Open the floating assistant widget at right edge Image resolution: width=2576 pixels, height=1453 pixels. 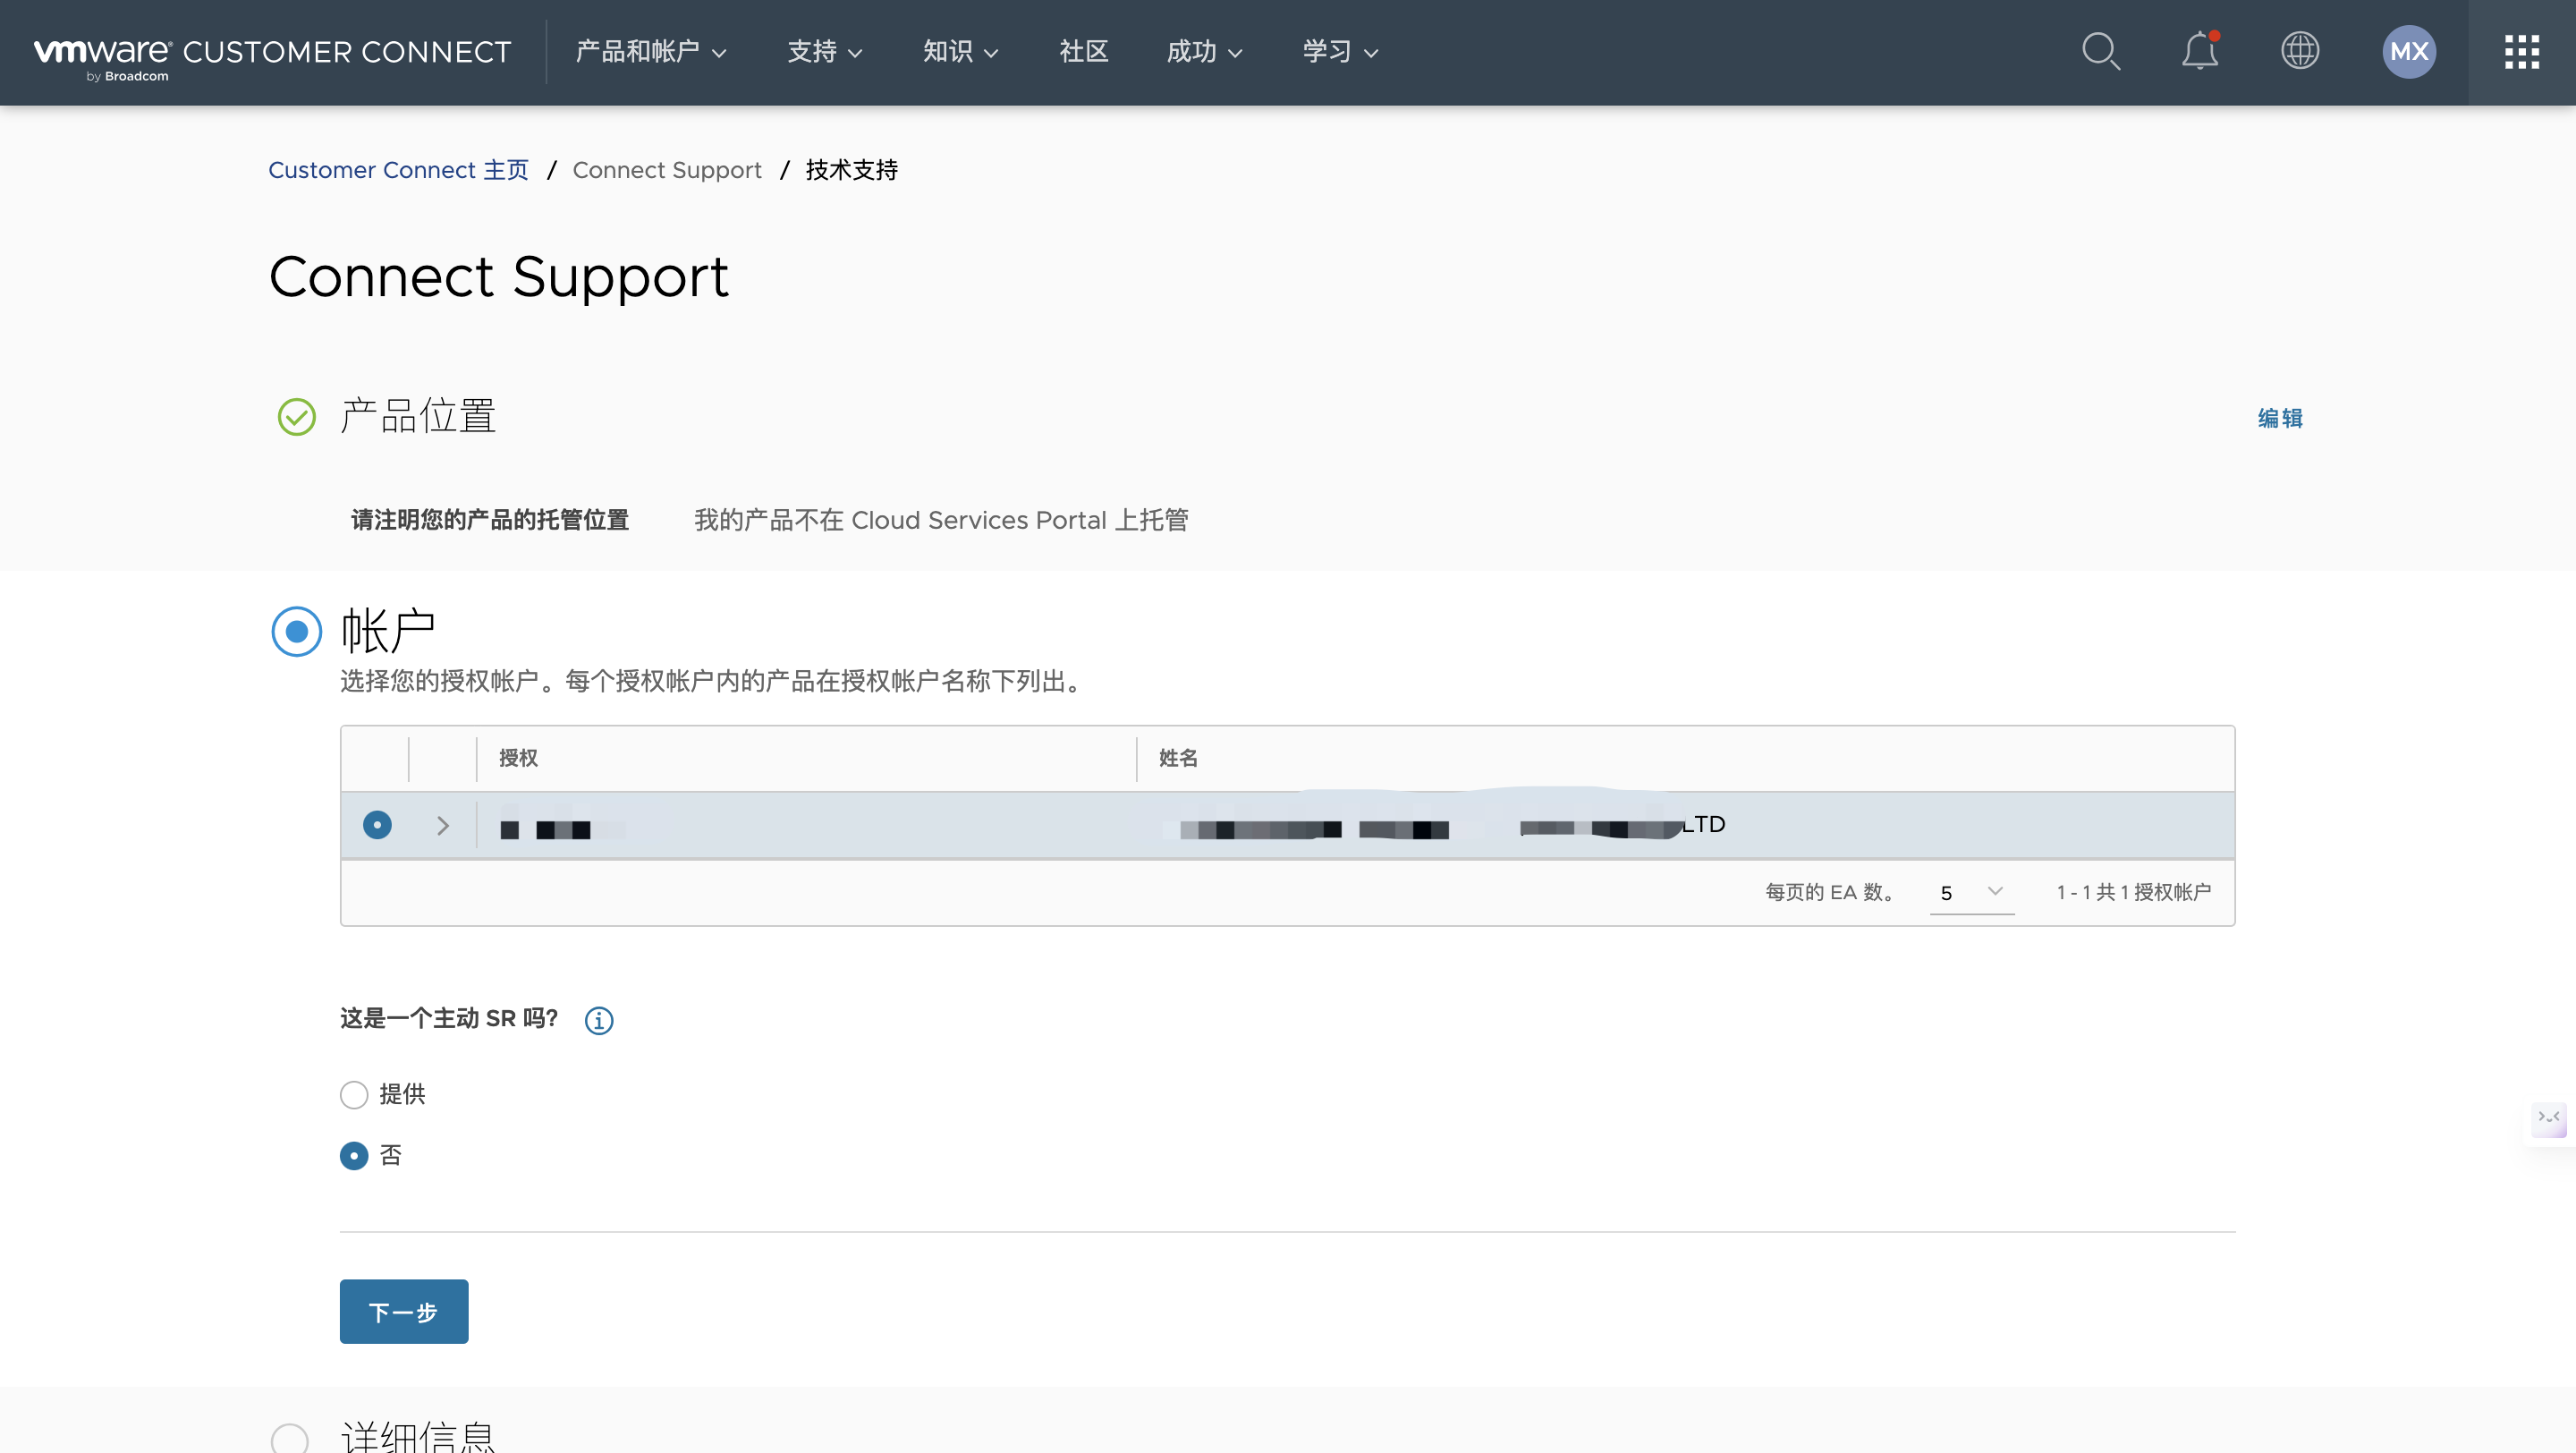tap(2550, 1118)
